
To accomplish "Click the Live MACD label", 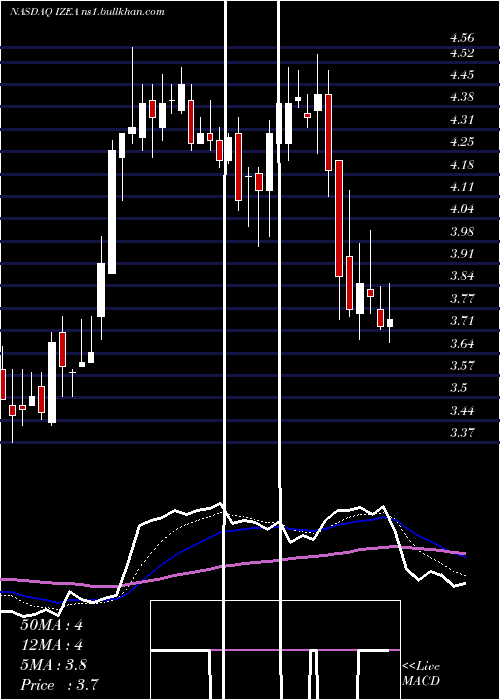I will pos(421,673).
